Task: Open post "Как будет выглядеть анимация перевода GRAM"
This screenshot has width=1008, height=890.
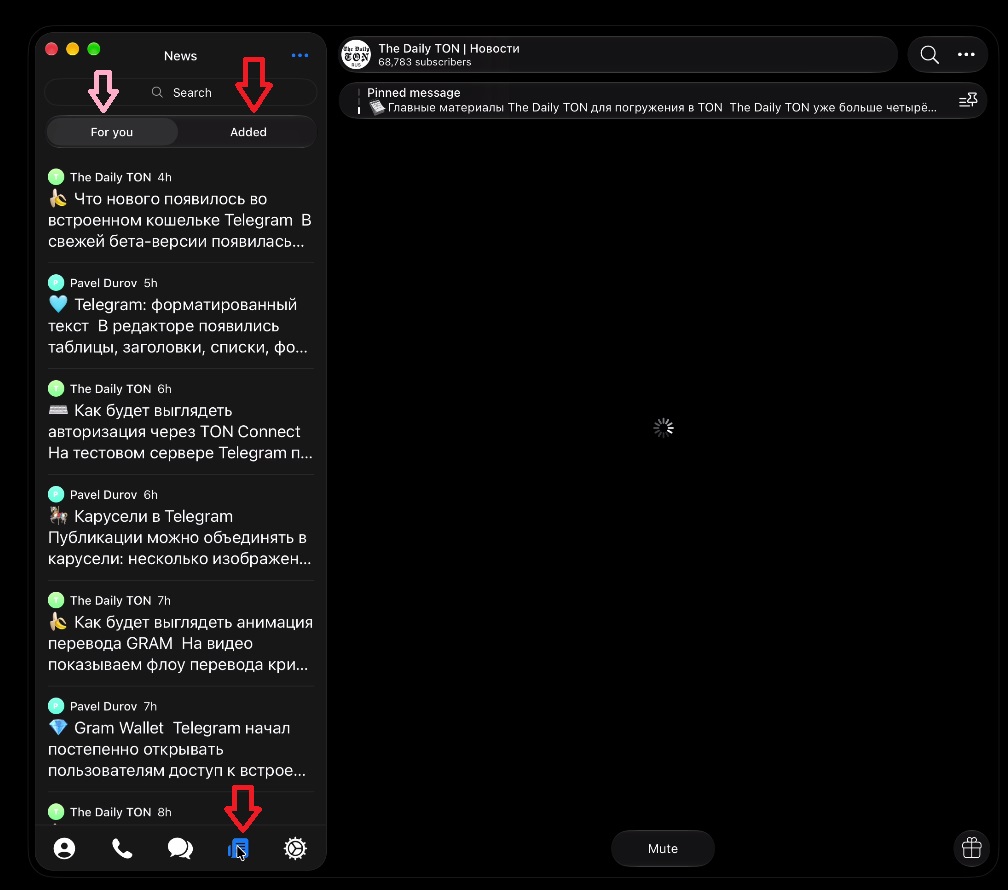Action: 181,633
